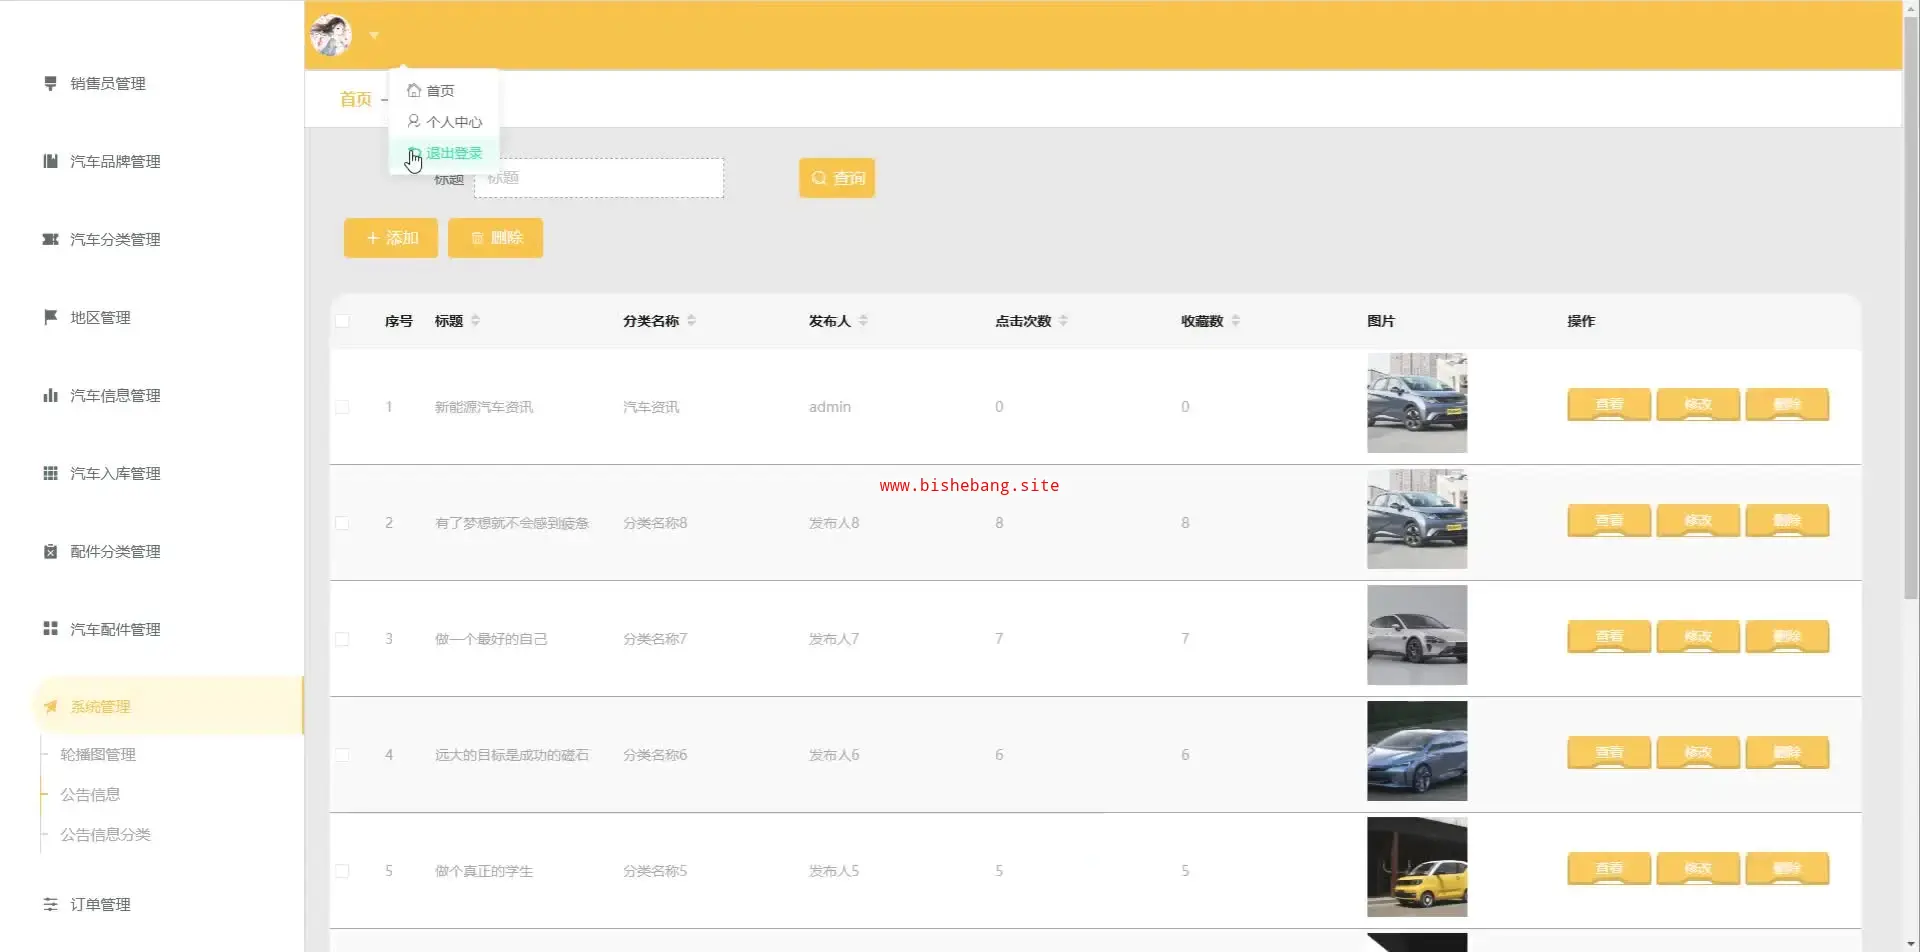The image size is (1920, 952).
Task: Click the 汽车品牌管理 sidebar icon
Action: [x=50, y=162]
